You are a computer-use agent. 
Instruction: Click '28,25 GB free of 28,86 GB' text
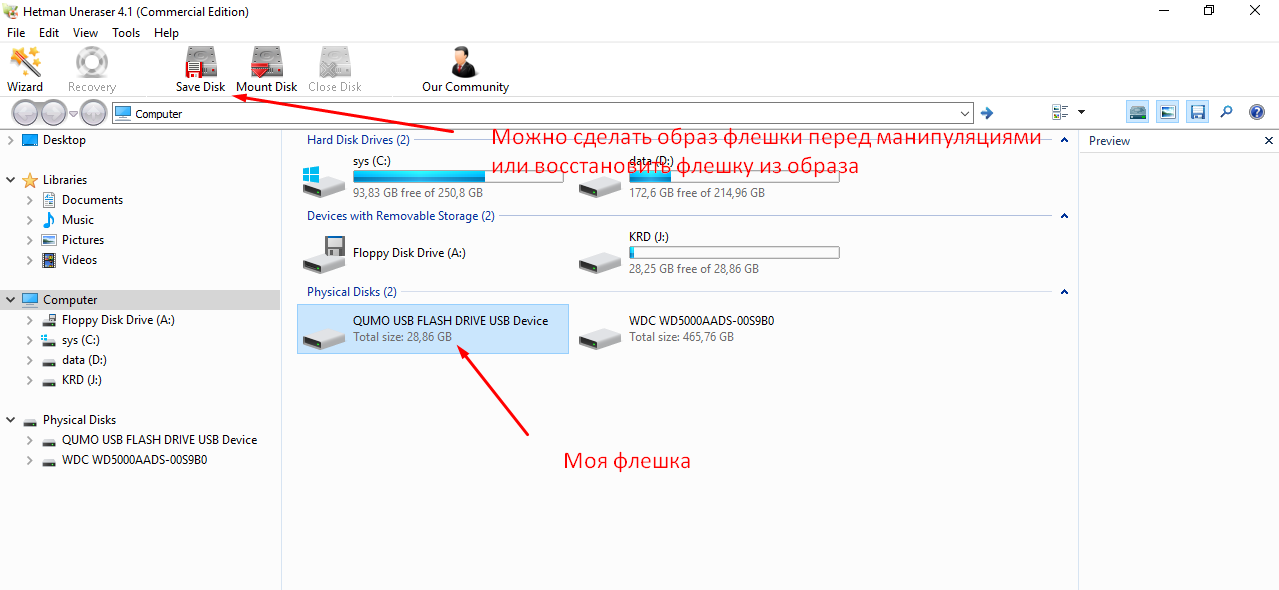coord(694,269)
